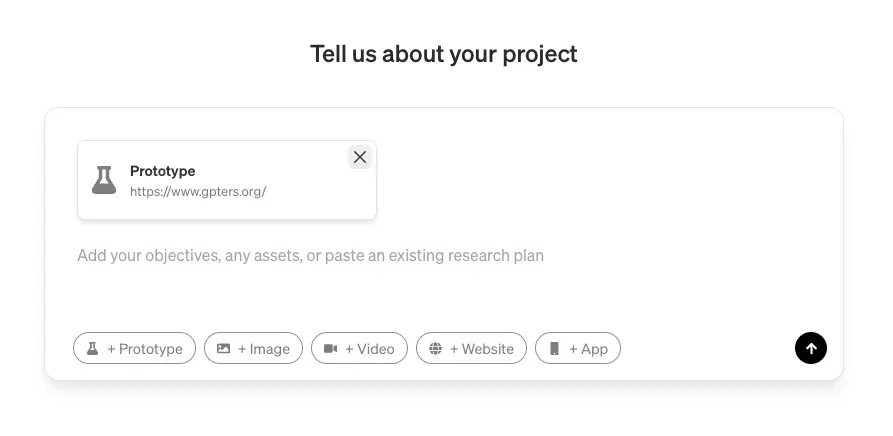Screen dimensions: 893x436
Task: Add a website using the + Website label
Action: point(482,349)
